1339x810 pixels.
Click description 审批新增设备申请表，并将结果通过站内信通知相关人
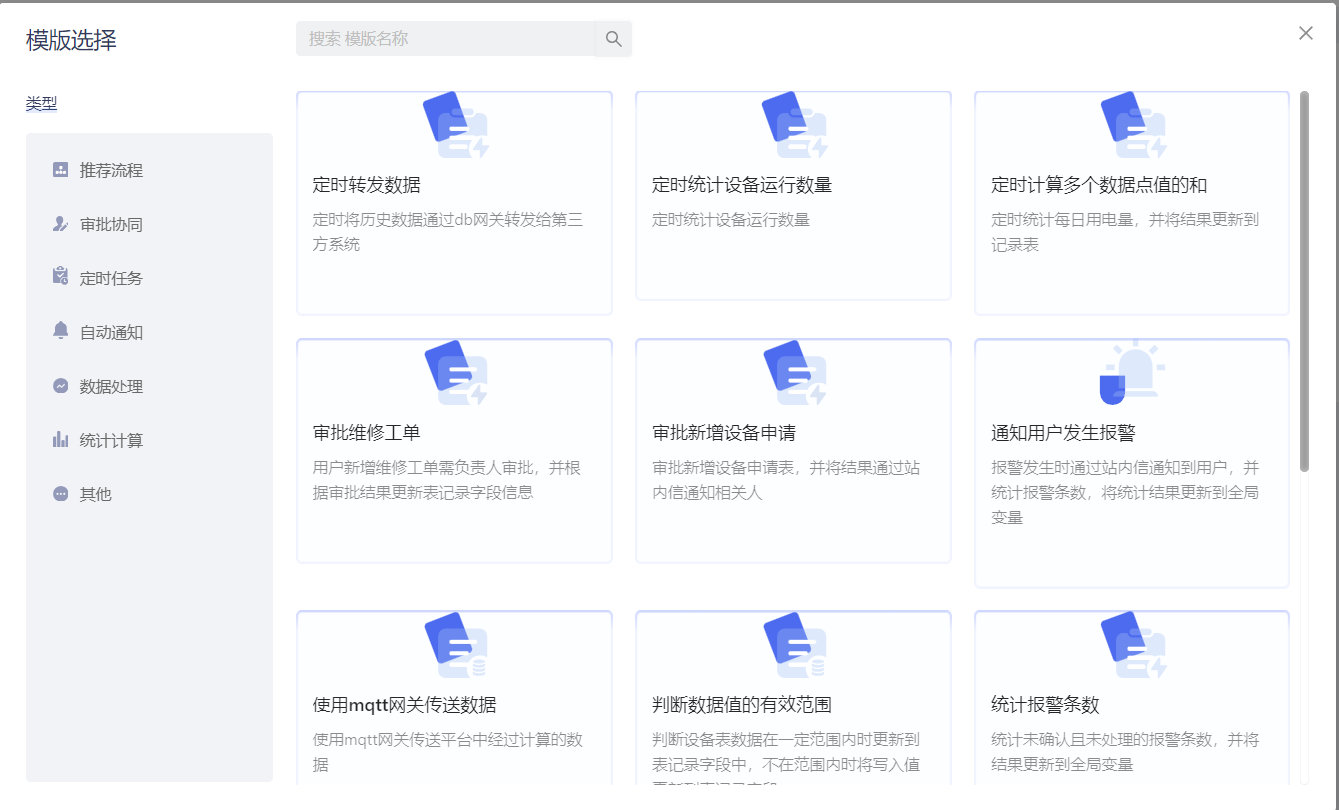click(x=786, y=480)
